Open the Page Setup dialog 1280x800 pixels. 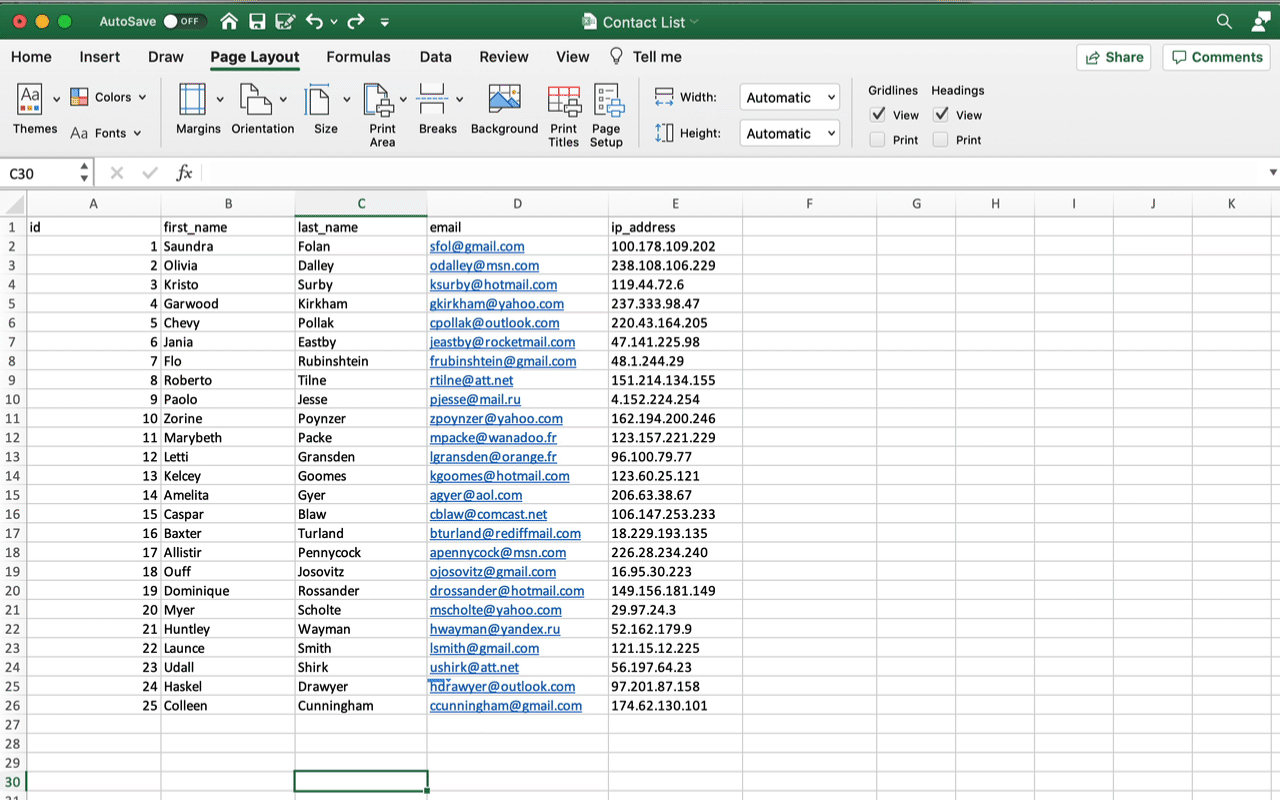coord(607,115)
